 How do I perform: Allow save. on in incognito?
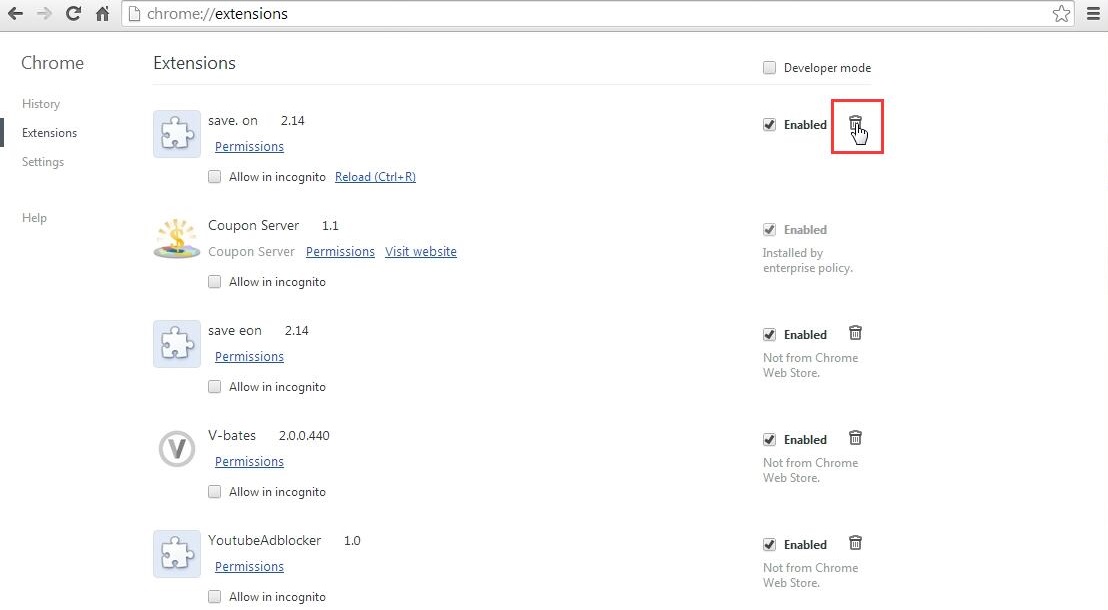coord(214,177)
